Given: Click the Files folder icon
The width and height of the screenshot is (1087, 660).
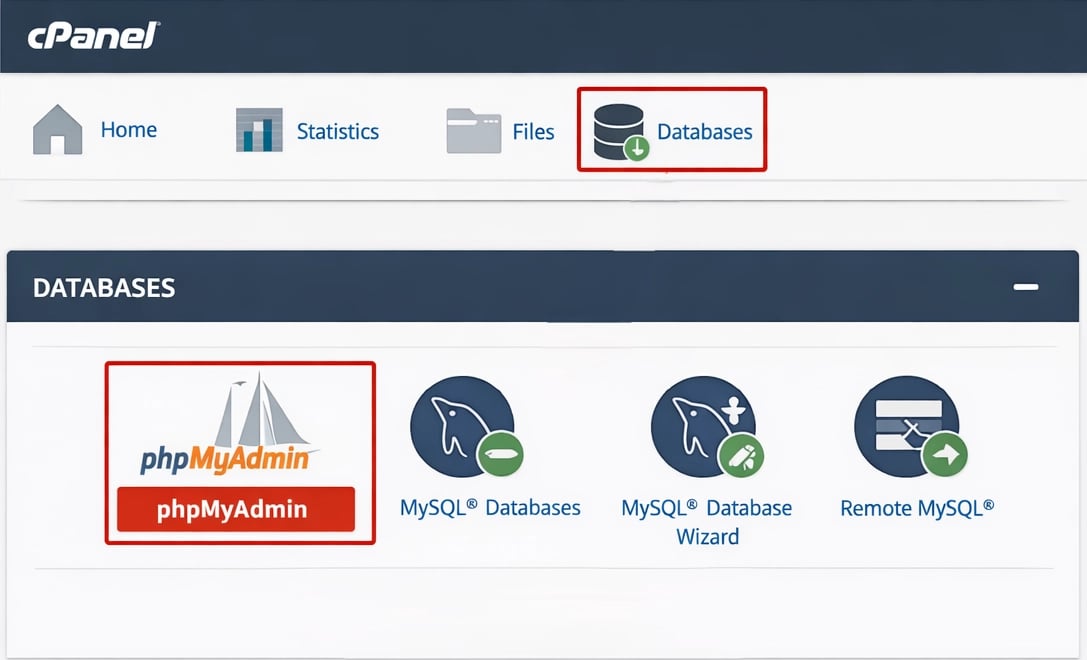Looking at the screenshot, I should 473,131.
